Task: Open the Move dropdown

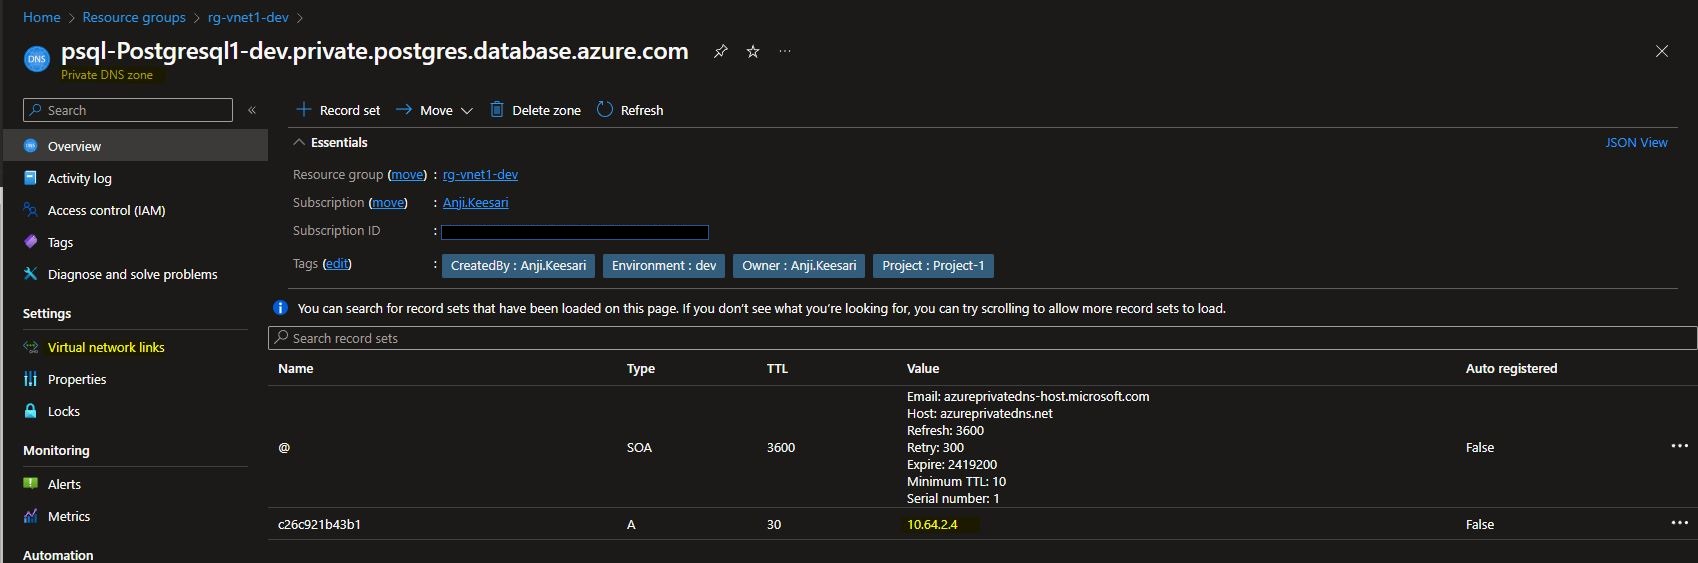Action: coord(434,110)
